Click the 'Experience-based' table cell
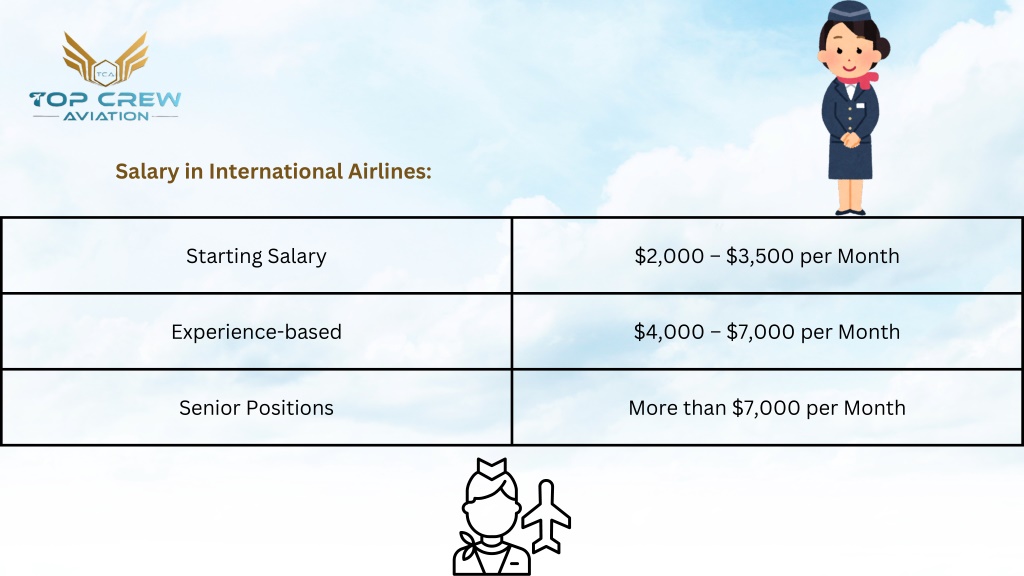 coord(257,331)
